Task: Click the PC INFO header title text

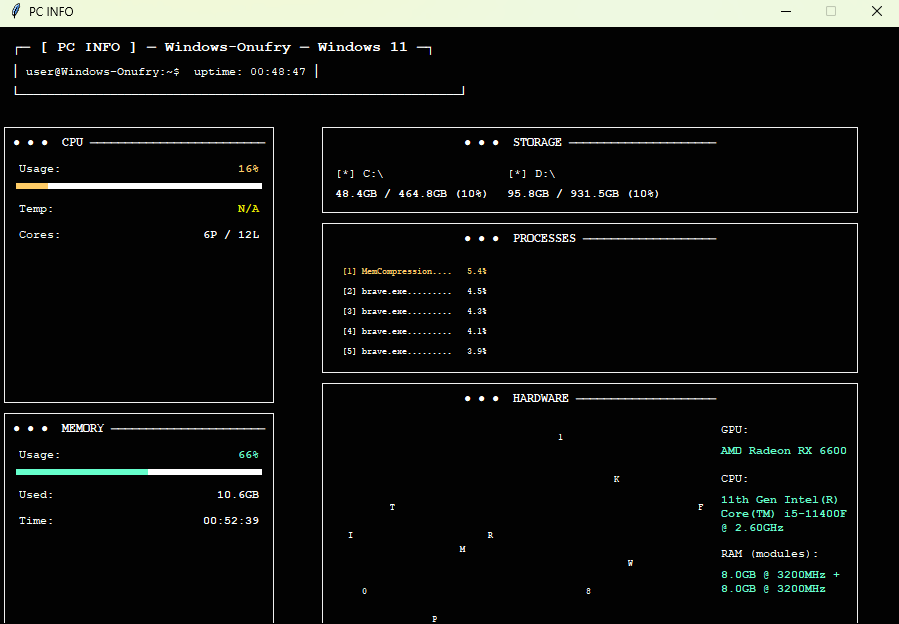Action: 88,47
